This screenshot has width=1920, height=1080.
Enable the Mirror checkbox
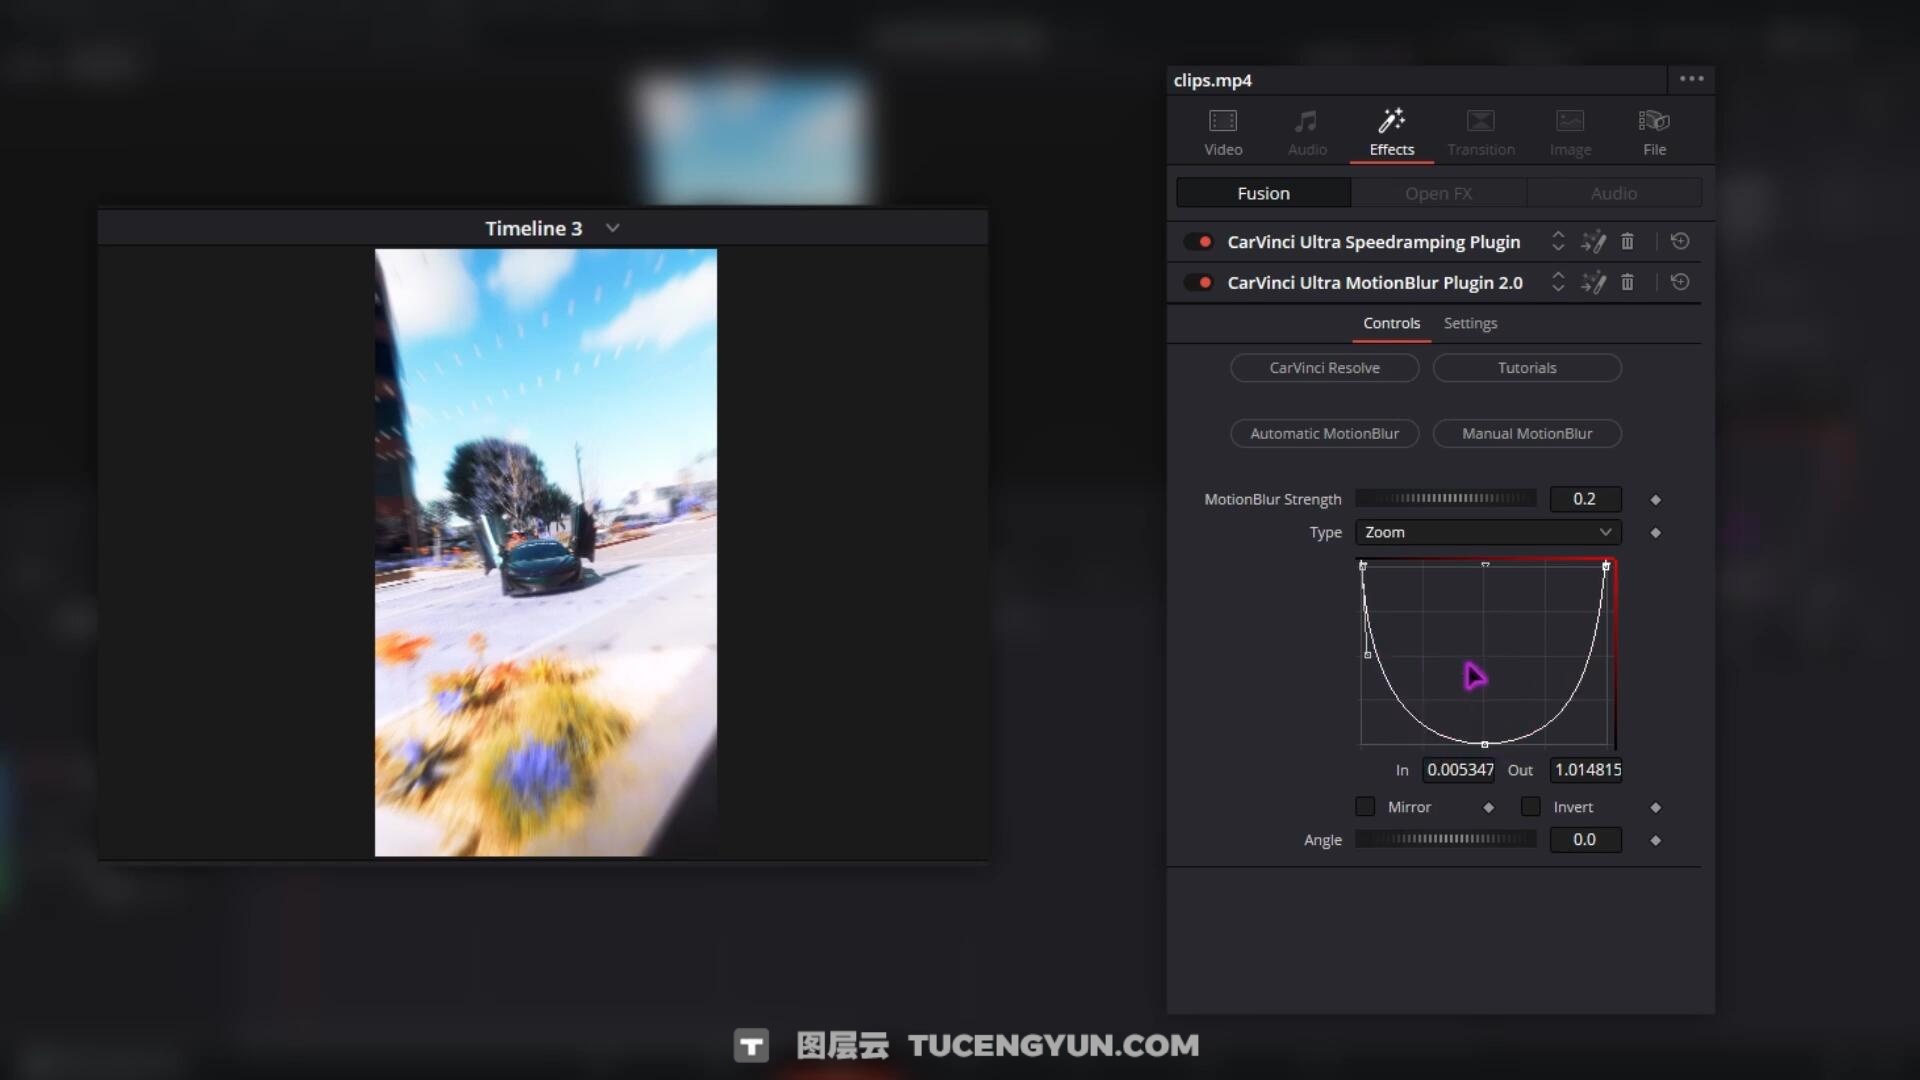pyautogui.click(x=1365, y=807)
